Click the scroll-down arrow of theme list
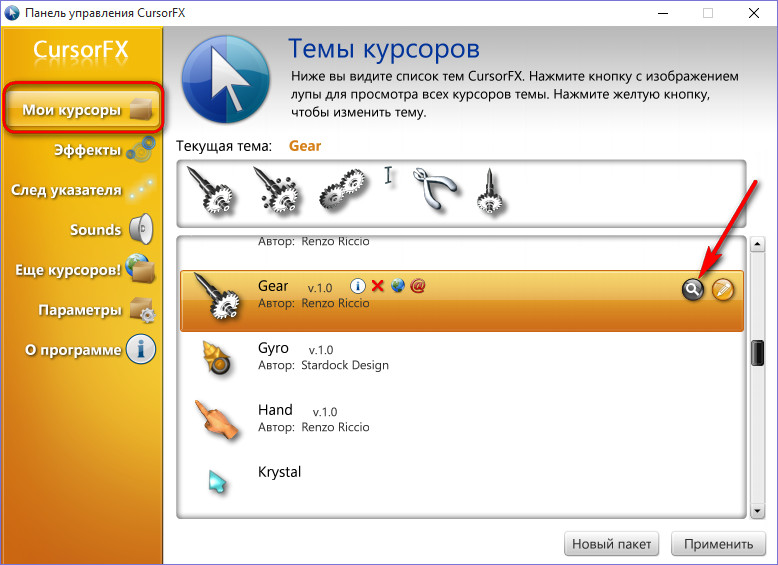This screenshot has height=565, width=778. coord(757,510)
